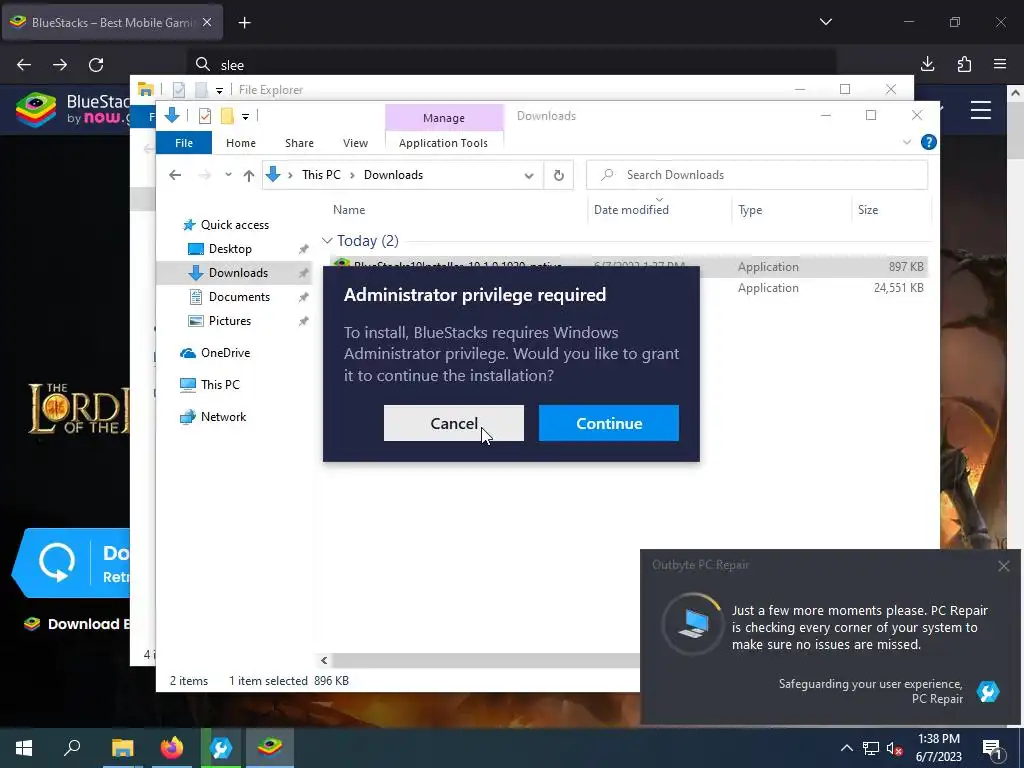1024x768 pixels.
Task: Close the Outbyte PC Repair notification
Action: coord(1004,566)
